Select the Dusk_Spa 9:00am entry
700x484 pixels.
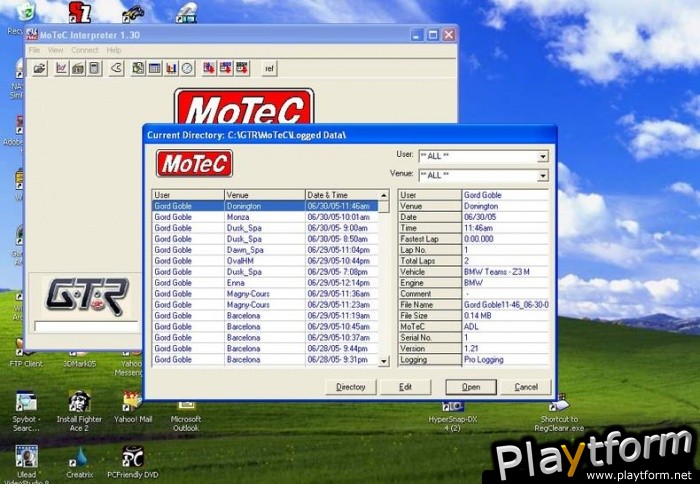click(265, 228)
